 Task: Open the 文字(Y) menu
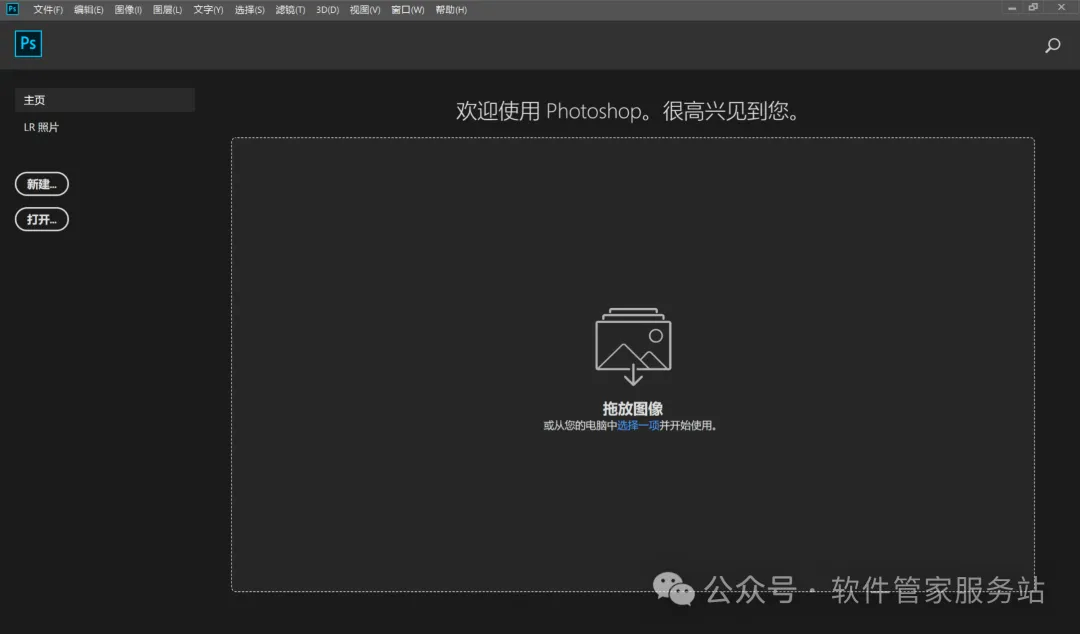click(208, 10)
